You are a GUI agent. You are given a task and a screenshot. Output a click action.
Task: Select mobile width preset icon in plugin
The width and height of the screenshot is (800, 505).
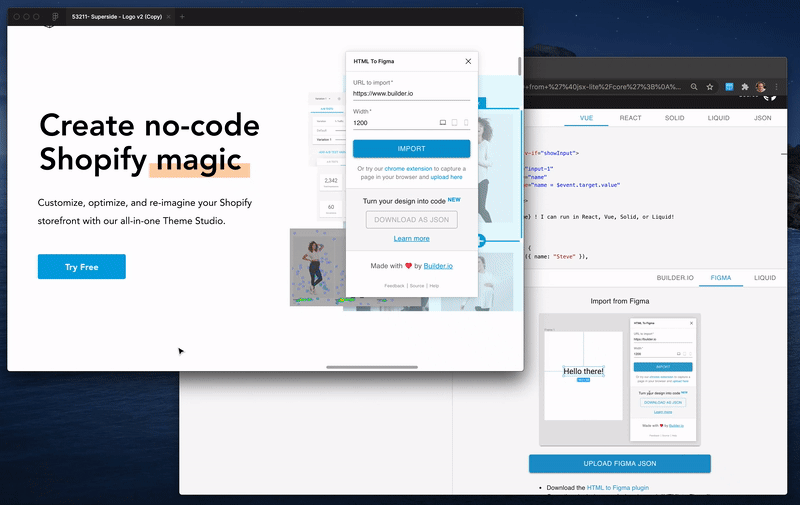click(466, 123)
